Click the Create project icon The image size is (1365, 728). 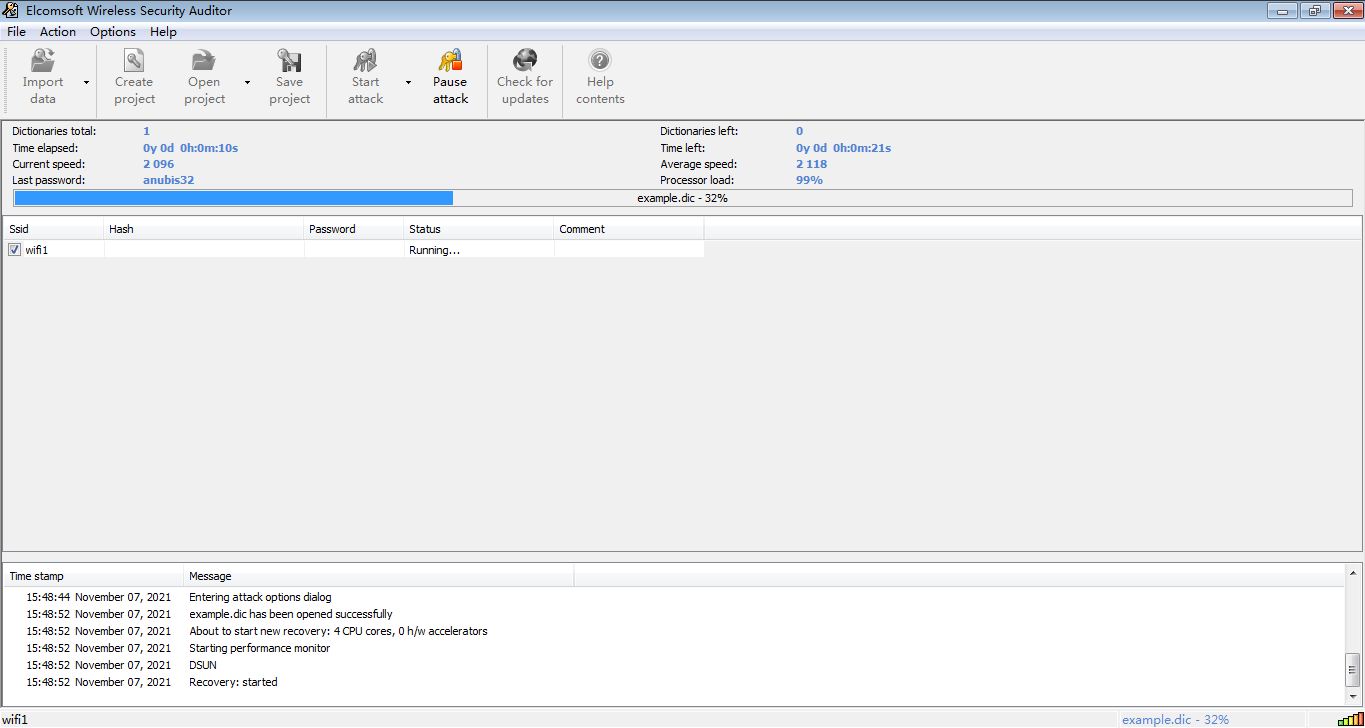(x=134, y=62)
